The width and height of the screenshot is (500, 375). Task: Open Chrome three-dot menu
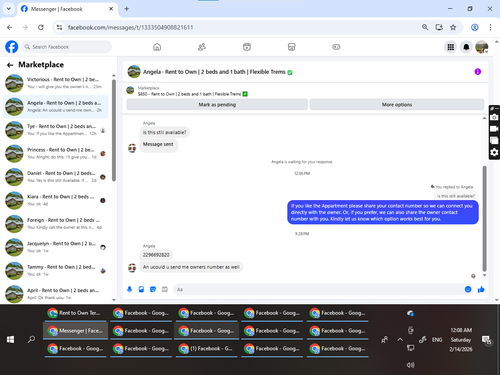point(490,27)
